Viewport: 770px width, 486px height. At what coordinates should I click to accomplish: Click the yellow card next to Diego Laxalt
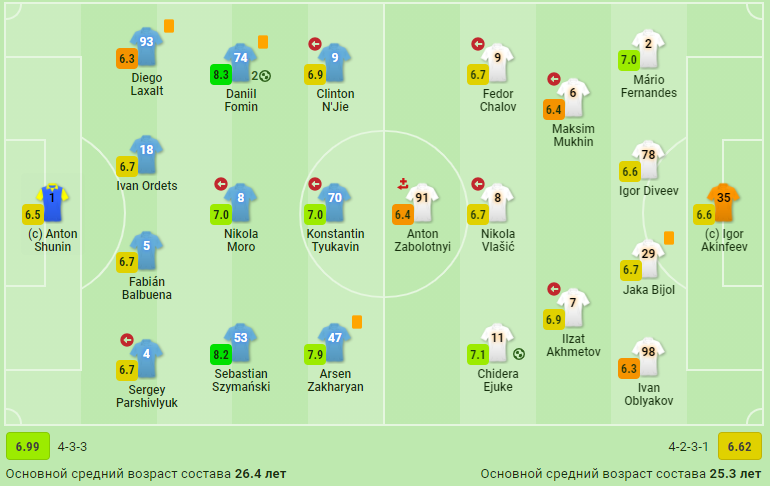(x=169, y=26)
